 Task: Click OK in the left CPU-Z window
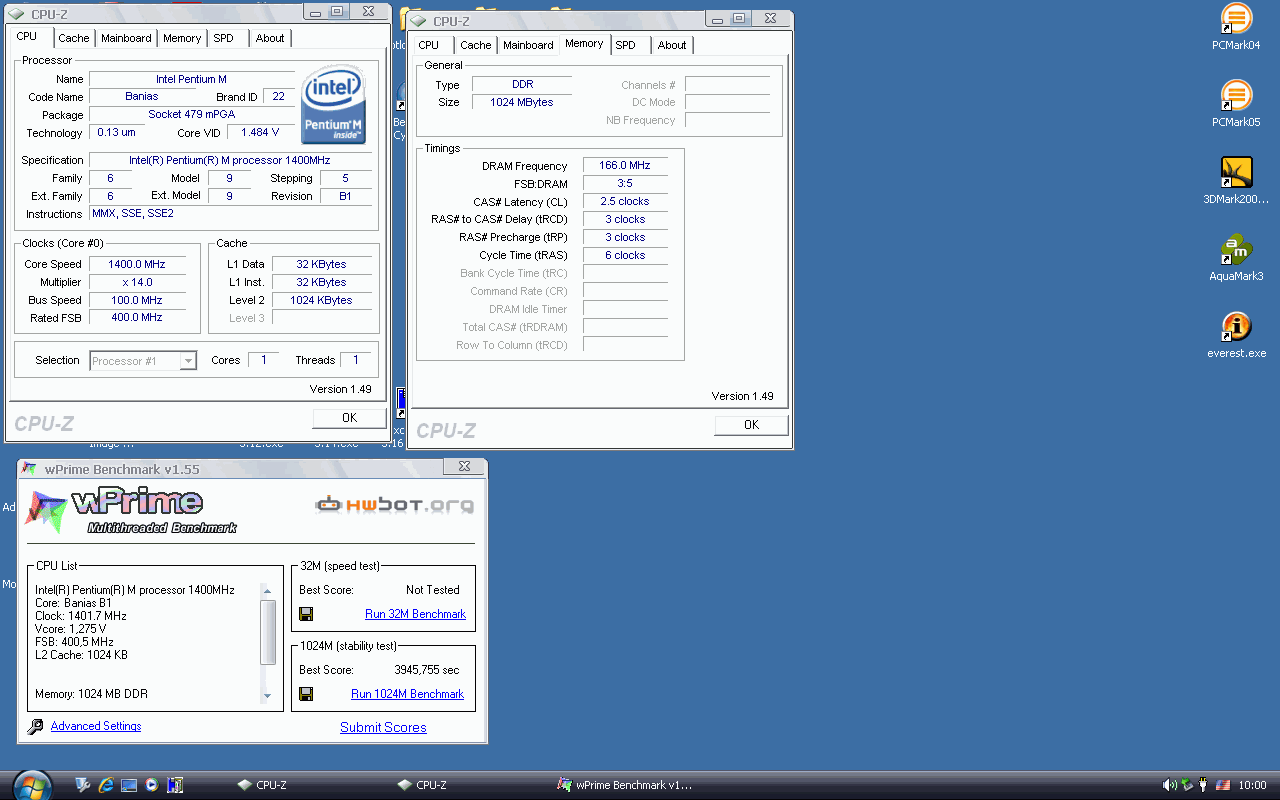point(349,418)
